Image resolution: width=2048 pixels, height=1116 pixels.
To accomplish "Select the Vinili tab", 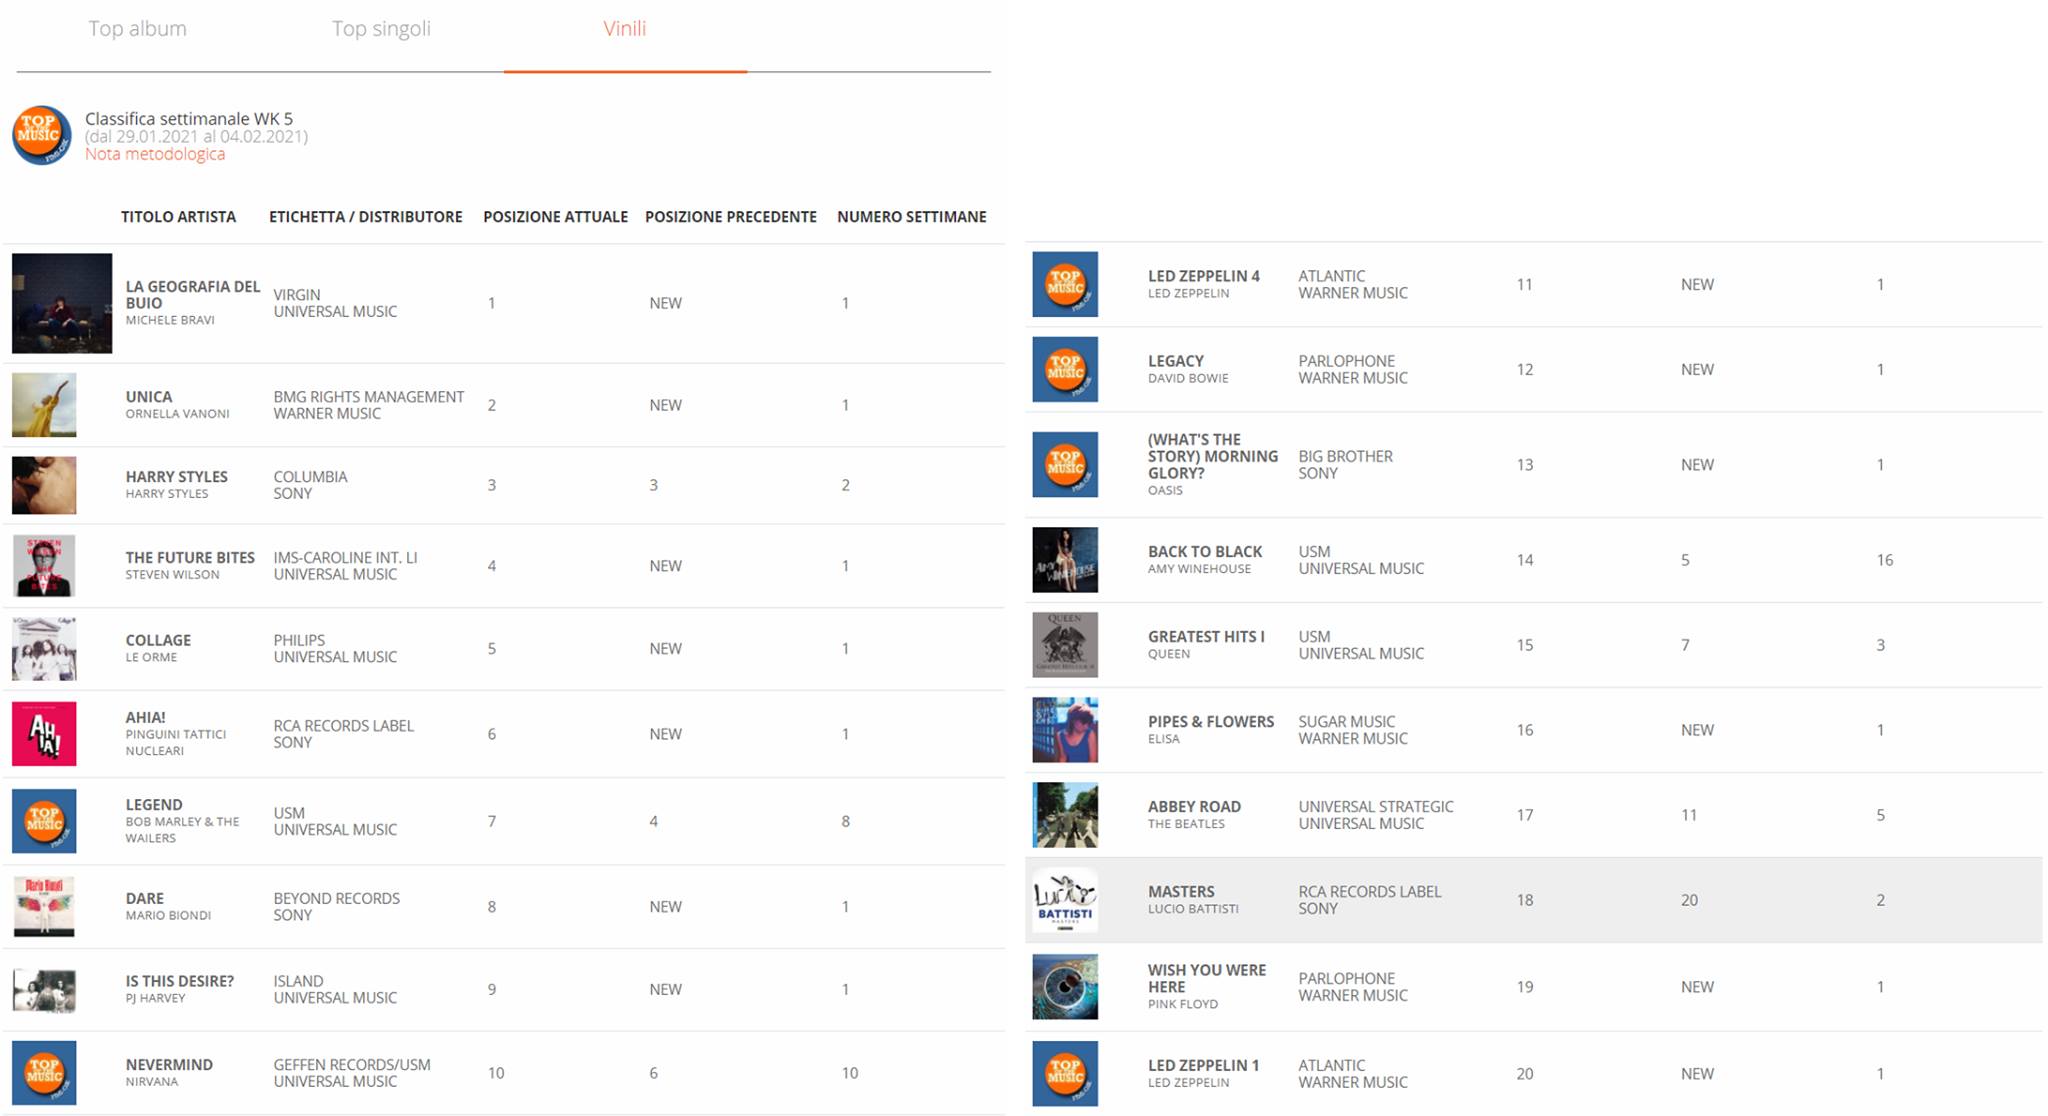I will coord(624,29).
